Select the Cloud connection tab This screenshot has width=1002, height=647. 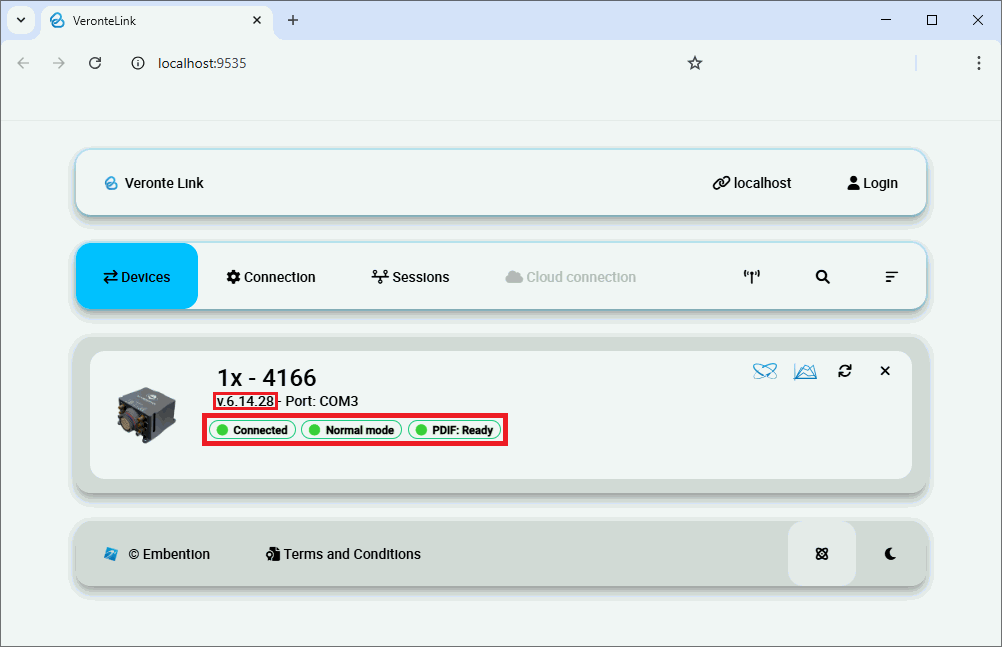pyautogui.click(x=571, y=277)
